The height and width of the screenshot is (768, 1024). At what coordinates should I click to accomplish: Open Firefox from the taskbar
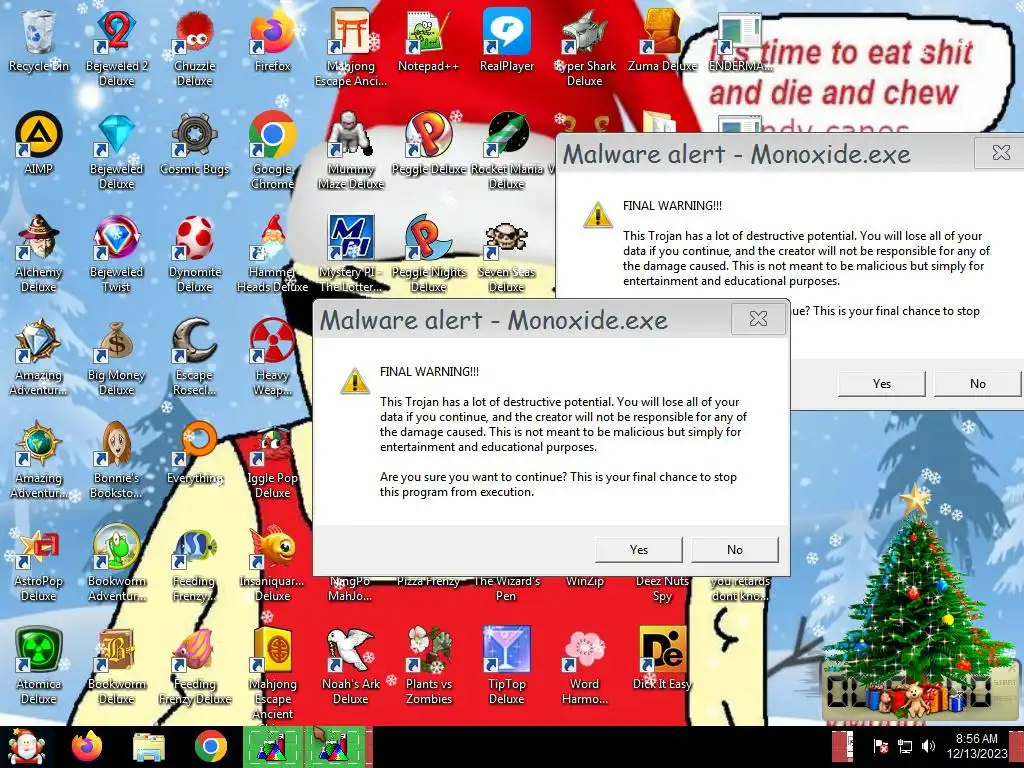(x=87, y=746)
